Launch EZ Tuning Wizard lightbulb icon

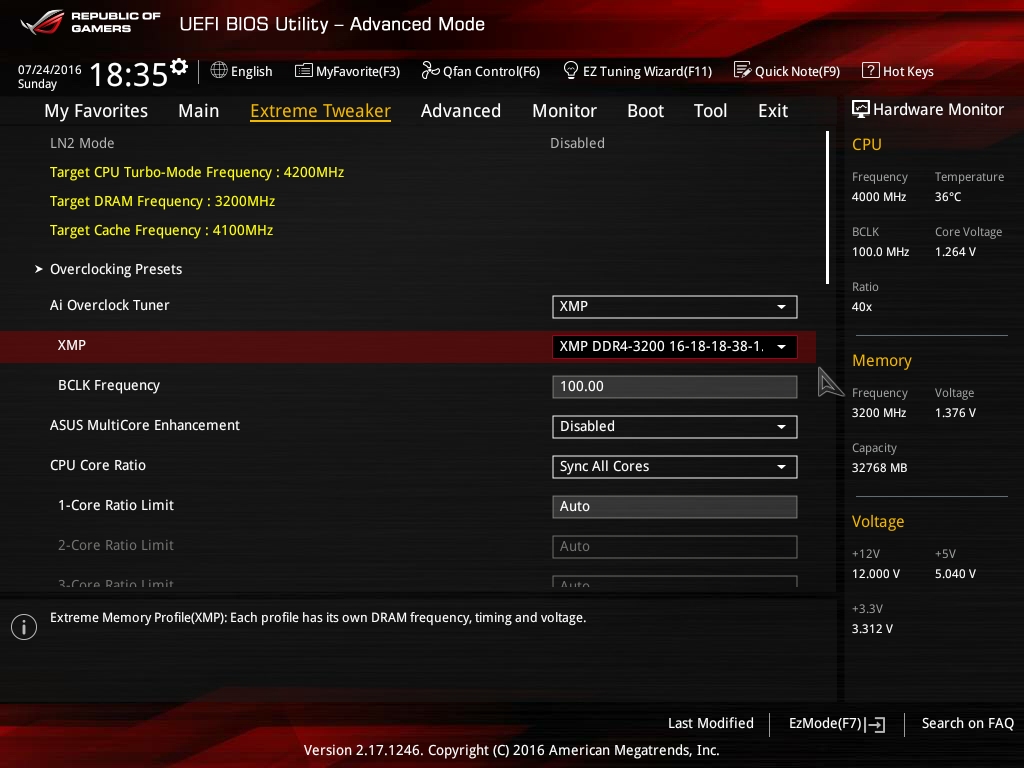point(571,70)
